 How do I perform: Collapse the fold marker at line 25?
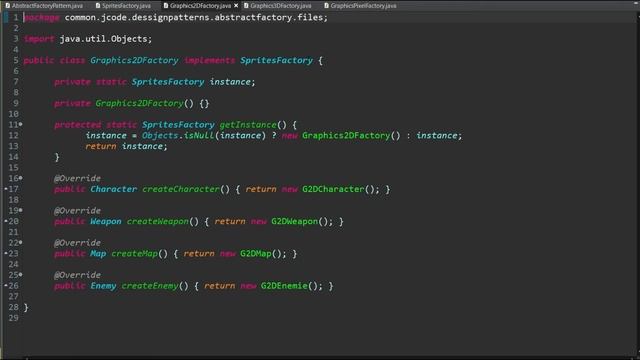[20, 275]
